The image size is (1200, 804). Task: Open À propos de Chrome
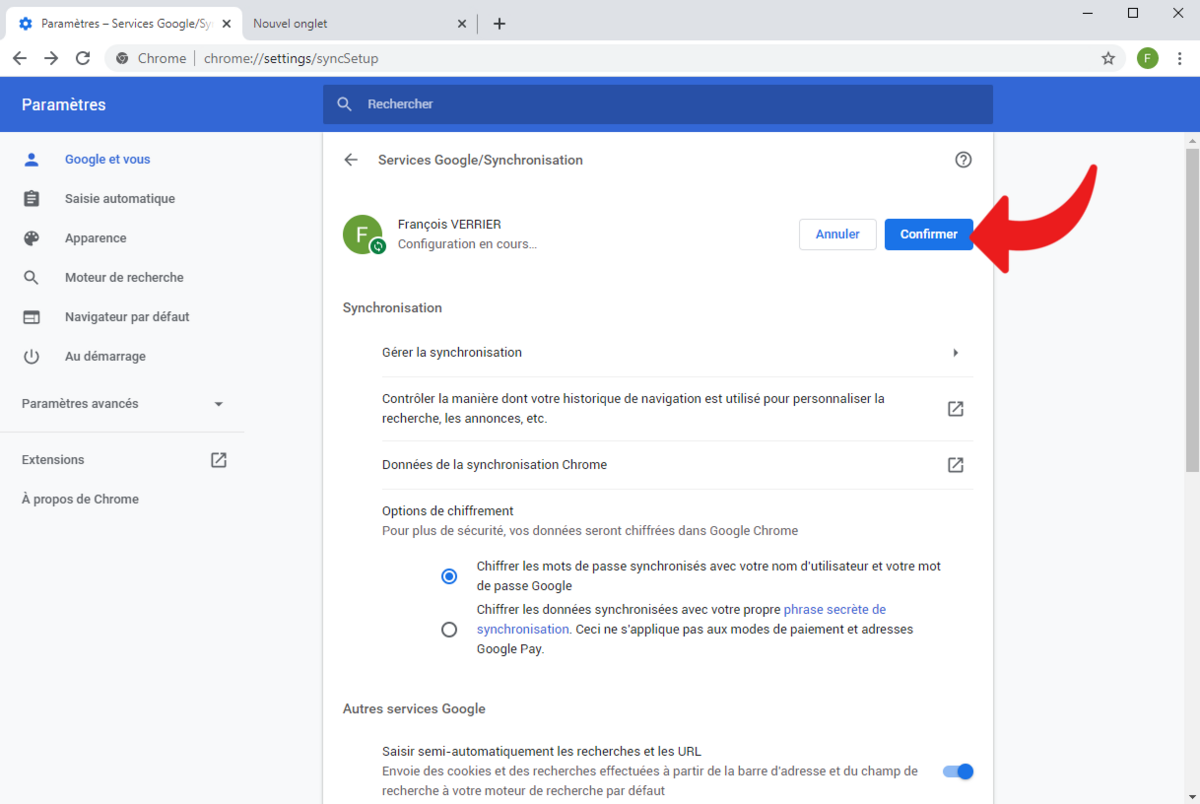pos(80,499)
